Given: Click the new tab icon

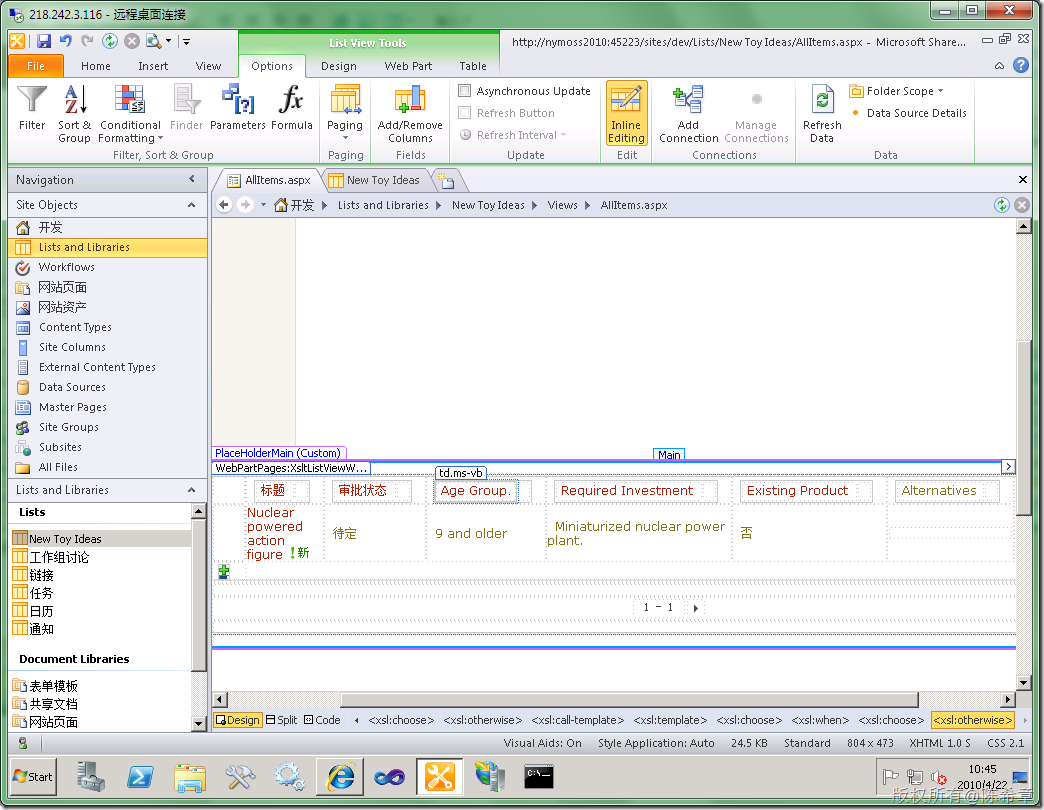Looking at the screenshot, I should (x=446, y=181).
